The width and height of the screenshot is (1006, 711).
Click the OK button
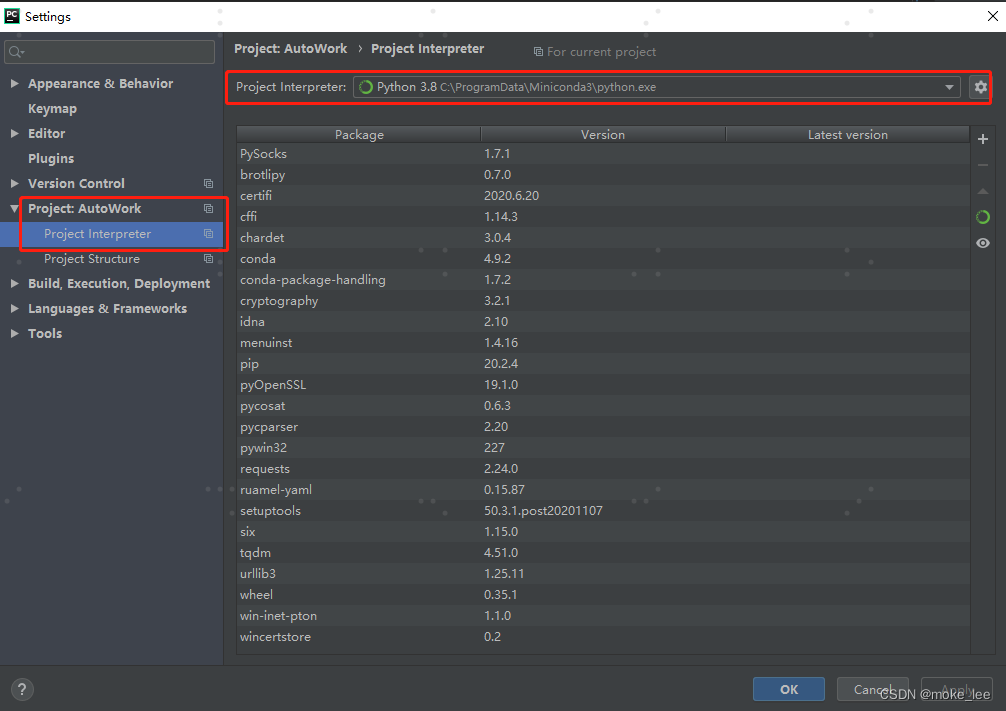pyautogui.click(x=789, y=689)
